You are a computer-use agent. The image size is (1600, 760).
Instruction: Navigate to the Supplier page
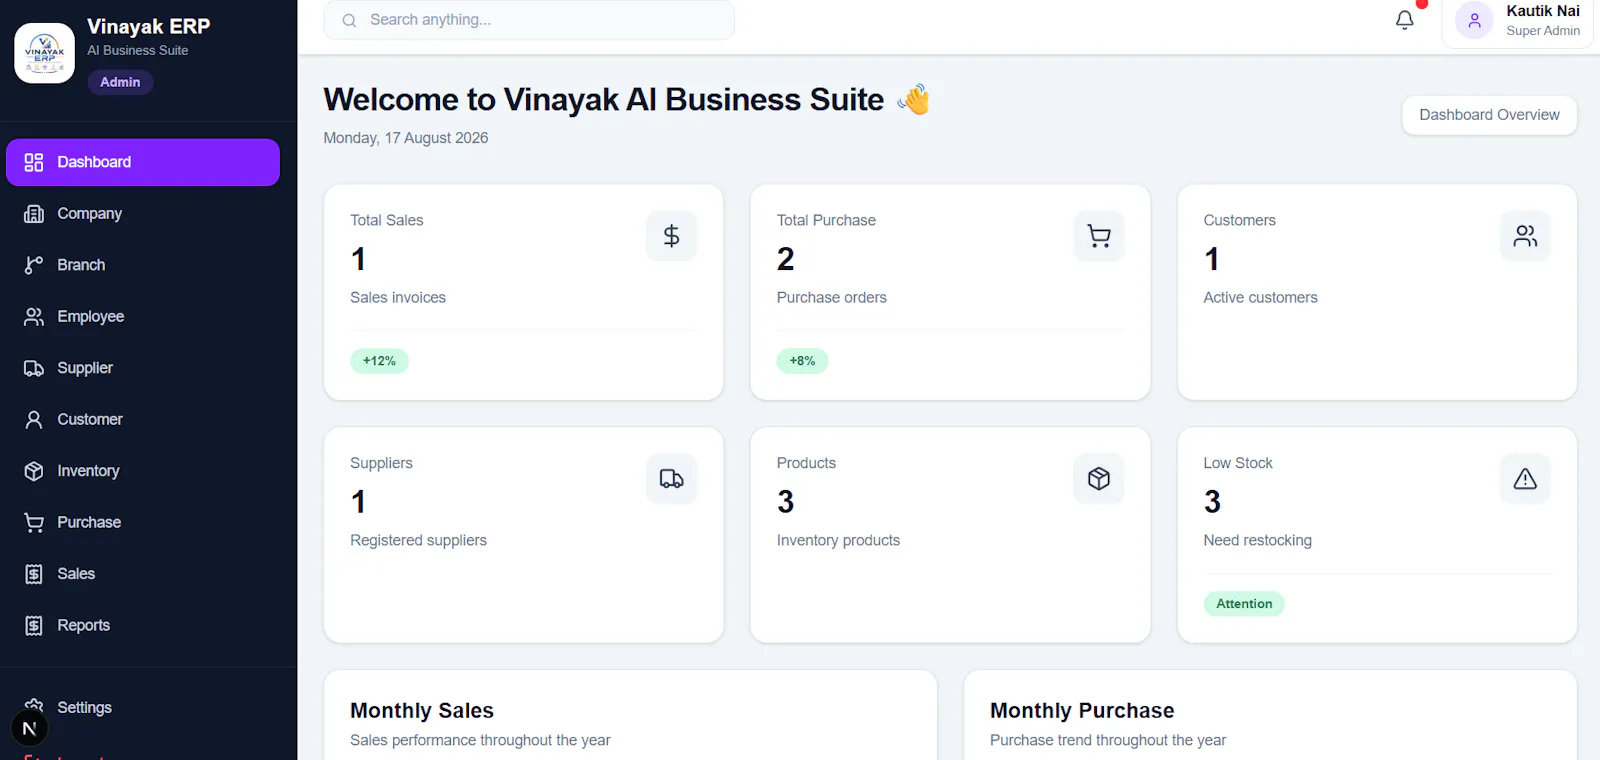[143, 368]
